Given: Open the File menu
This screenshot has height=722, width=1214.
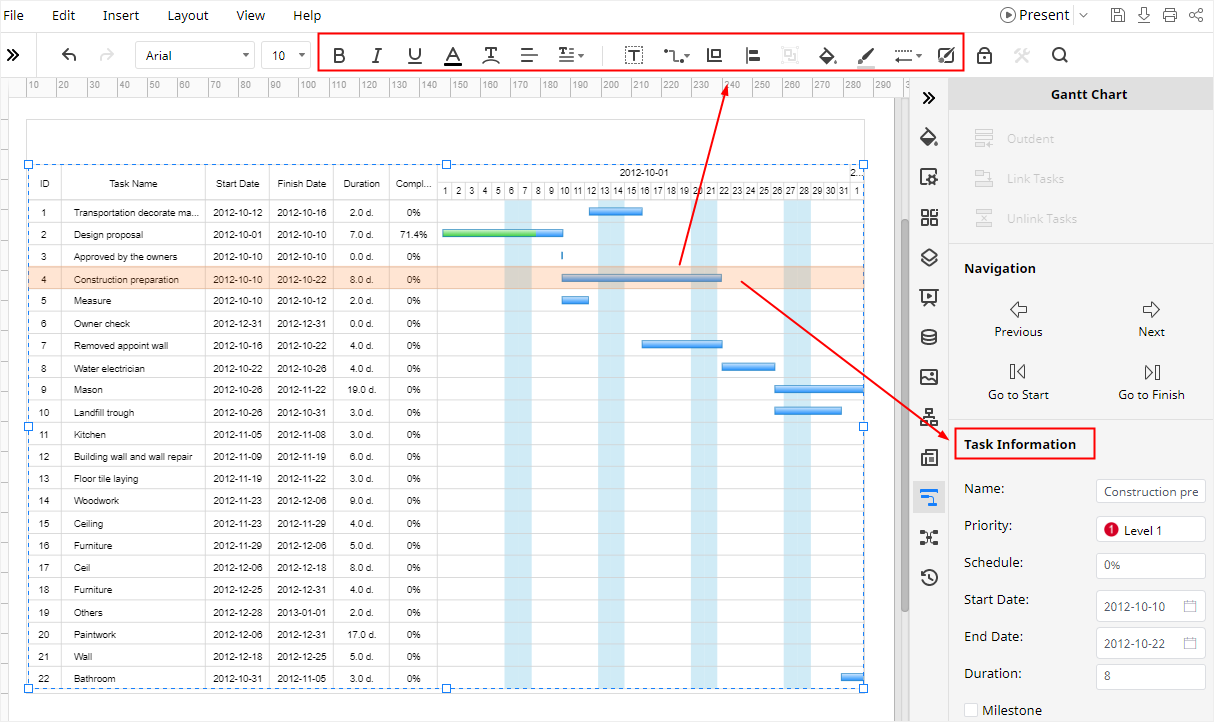Looking at the screenshot, I should click(x=14, y=15).
